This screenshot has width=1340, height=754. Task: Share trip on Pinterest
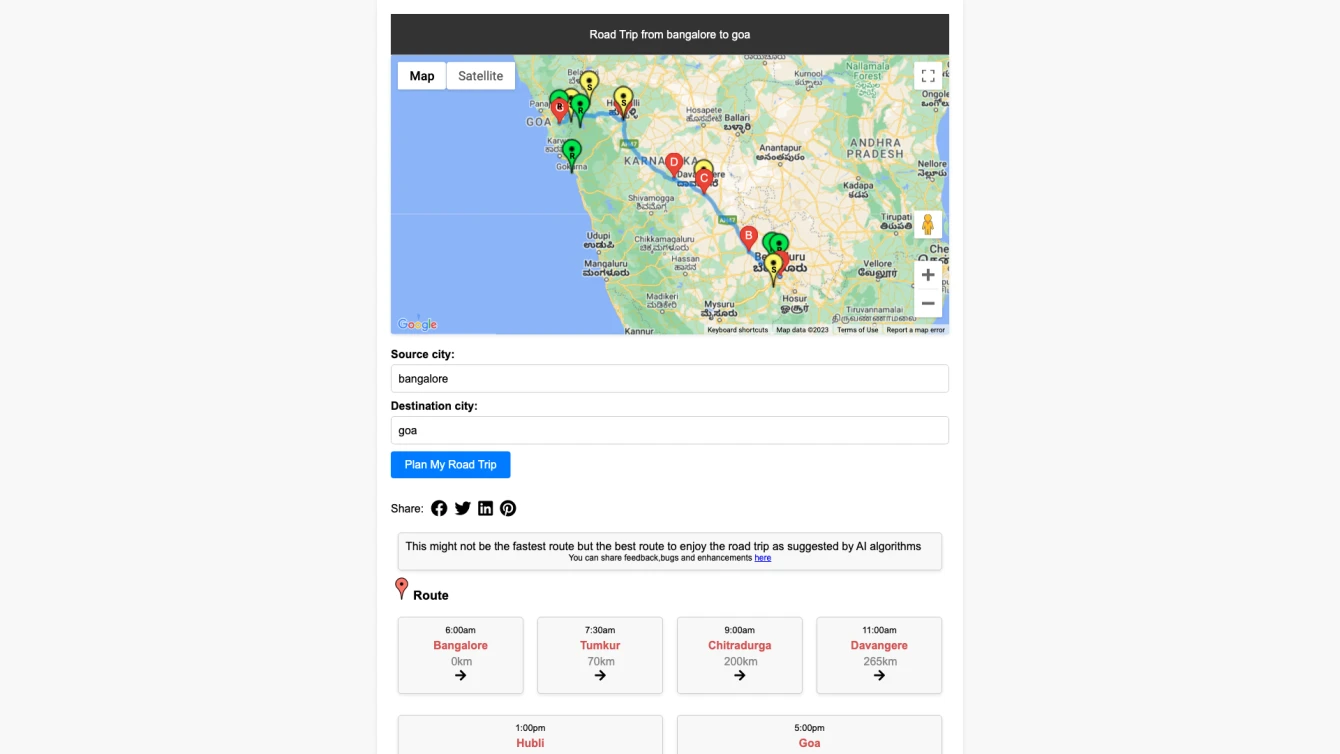508,508
